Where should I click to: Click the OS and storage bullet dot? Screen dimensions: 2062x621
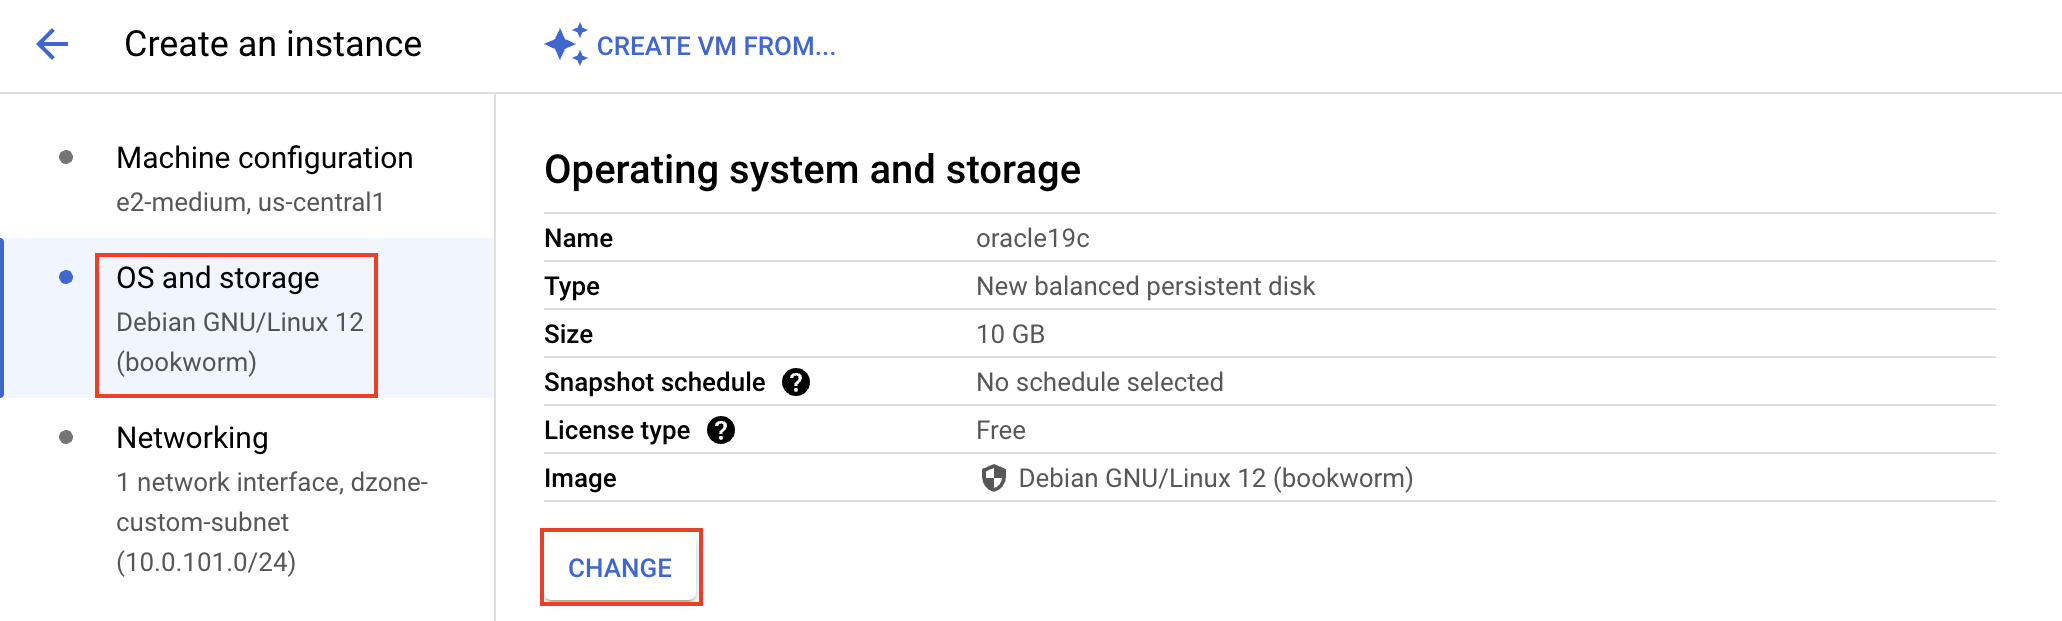(x=66, y=277)
